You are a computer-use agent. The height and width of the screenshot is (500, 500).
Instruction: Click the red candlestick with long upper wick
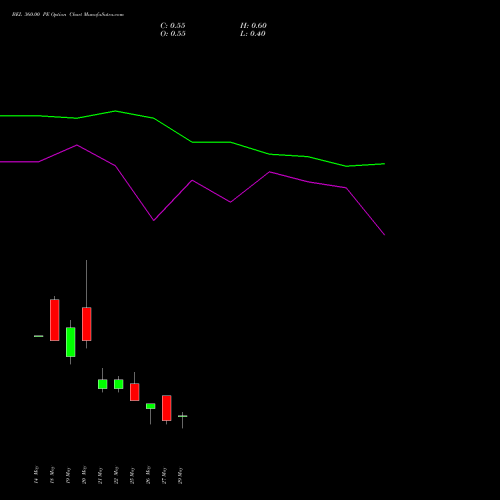click(x=87, y=324)
